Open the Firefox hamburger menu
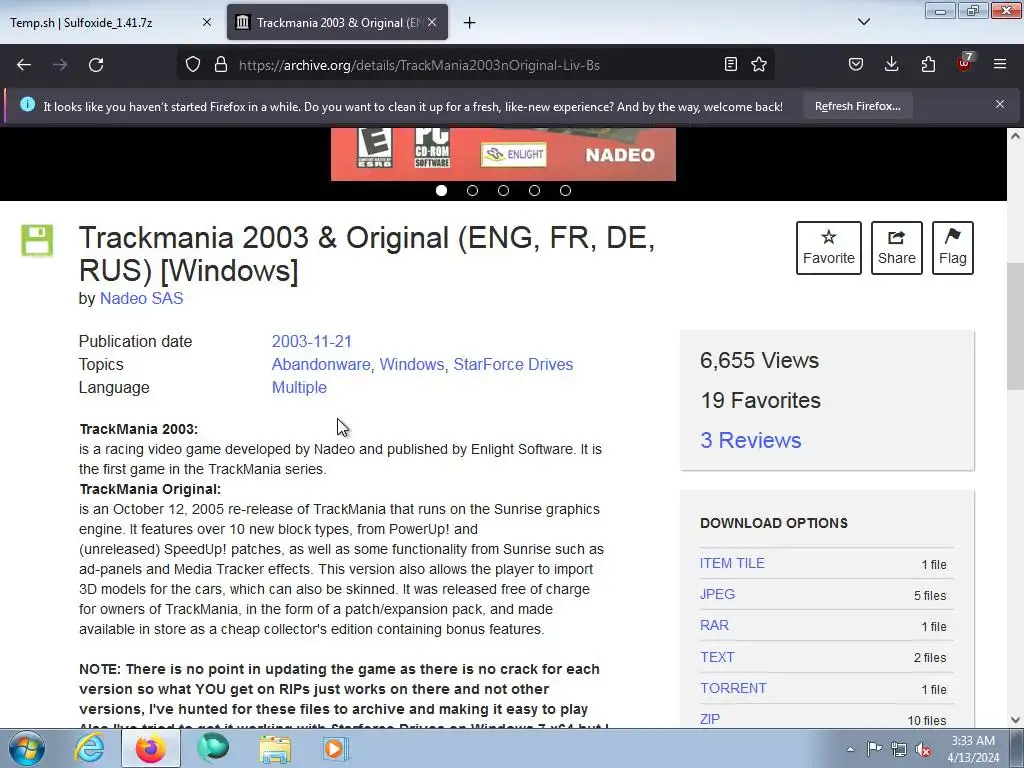The height and width of the screenshot is (768, 1024). [x=1000, y=65]
